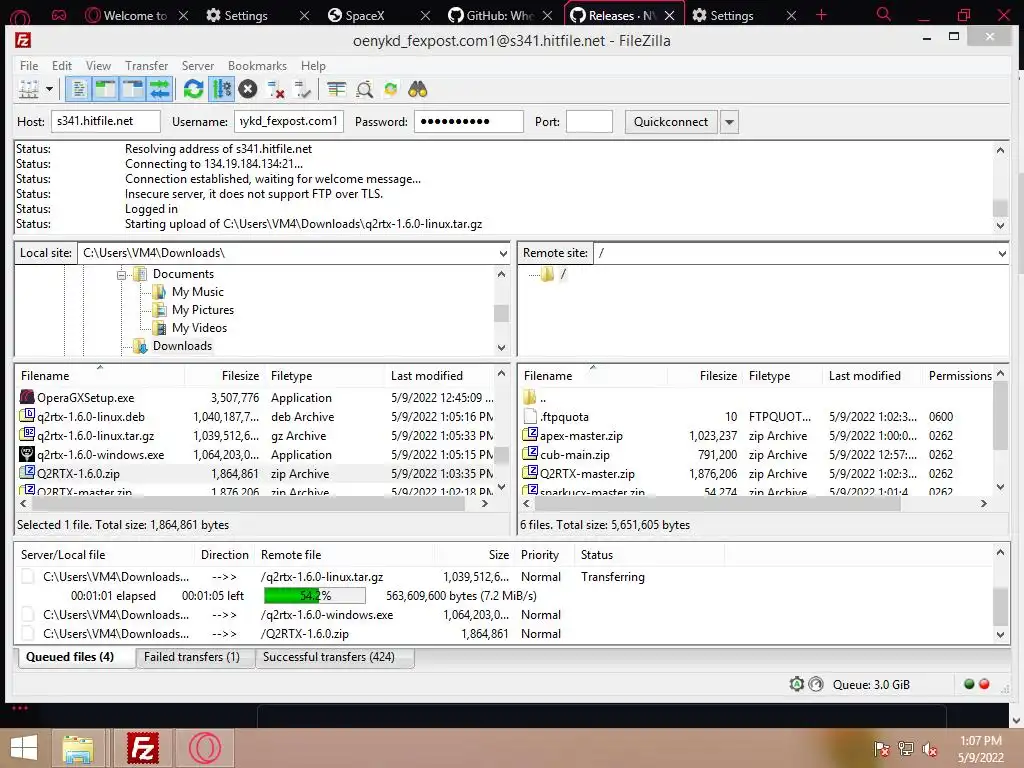Click the Disconnect from server icon
The width and height of the screenshot is (1024, 768).
pos(276,89)
